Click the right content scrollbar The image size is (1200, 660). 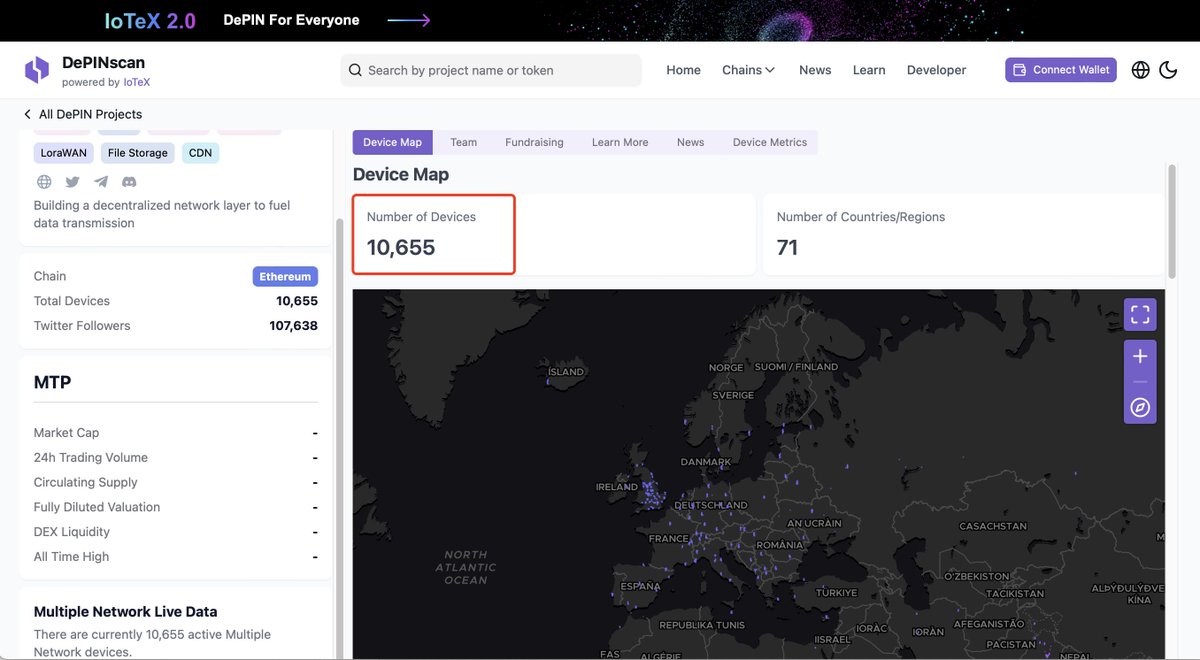coord(1172,220)
